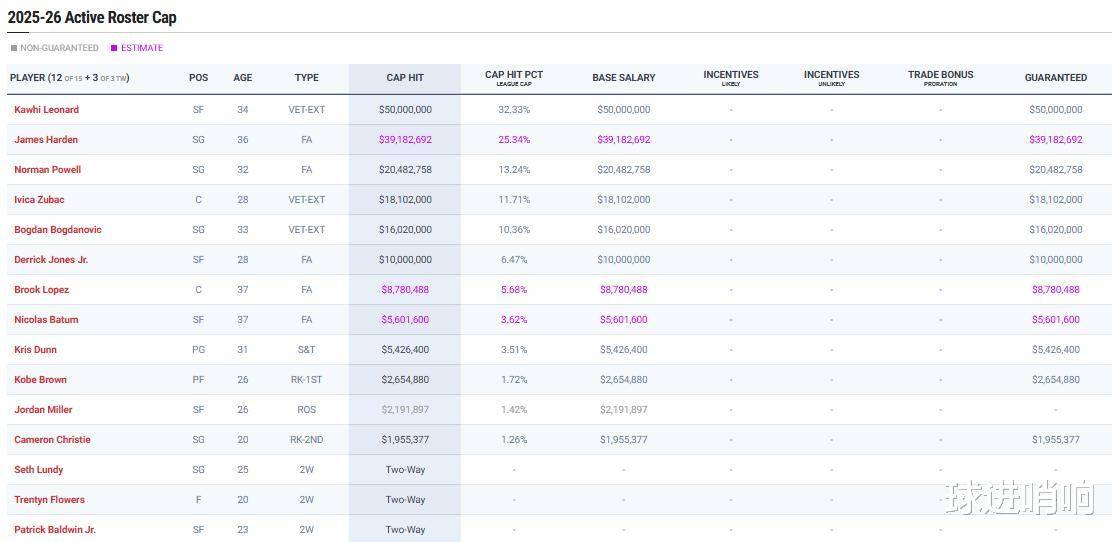
Task: Open Brook Lopez player link
Action: [41, 290]
